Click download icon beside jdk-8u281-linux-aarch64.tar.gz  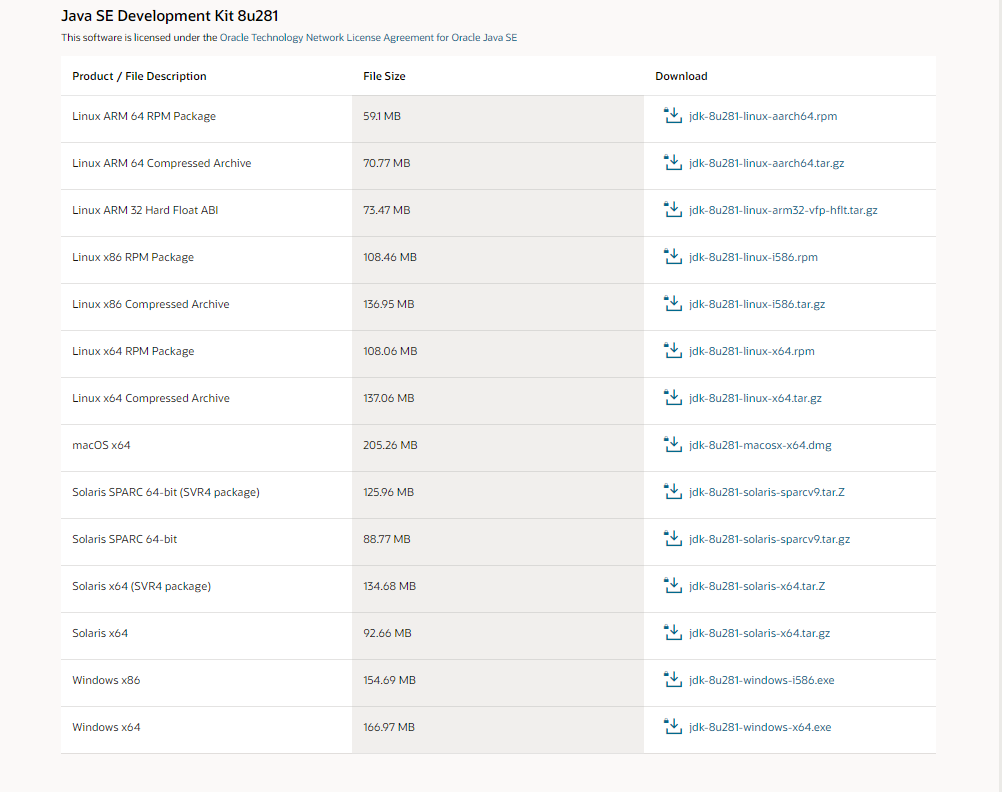(x=673, y=162)
